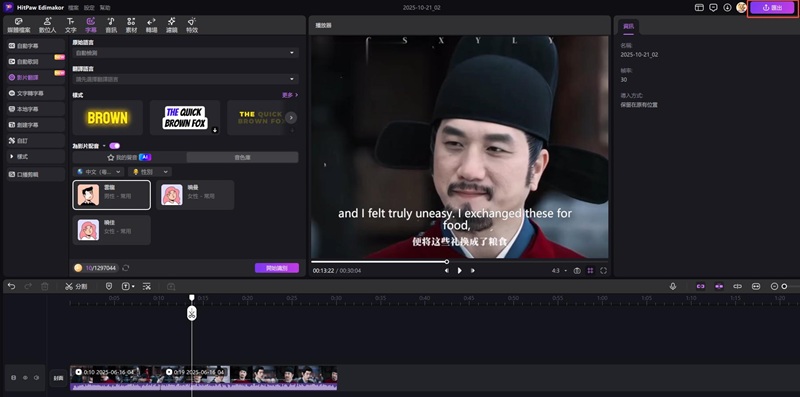Select 影片翻譯 in the sidebar
The image size is (800, 397).
click(x=36, y=78)
